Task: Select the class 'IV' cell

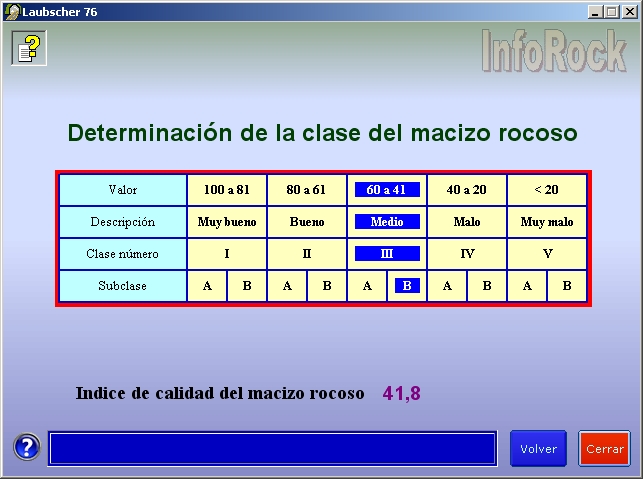Action: coord(467,253)
